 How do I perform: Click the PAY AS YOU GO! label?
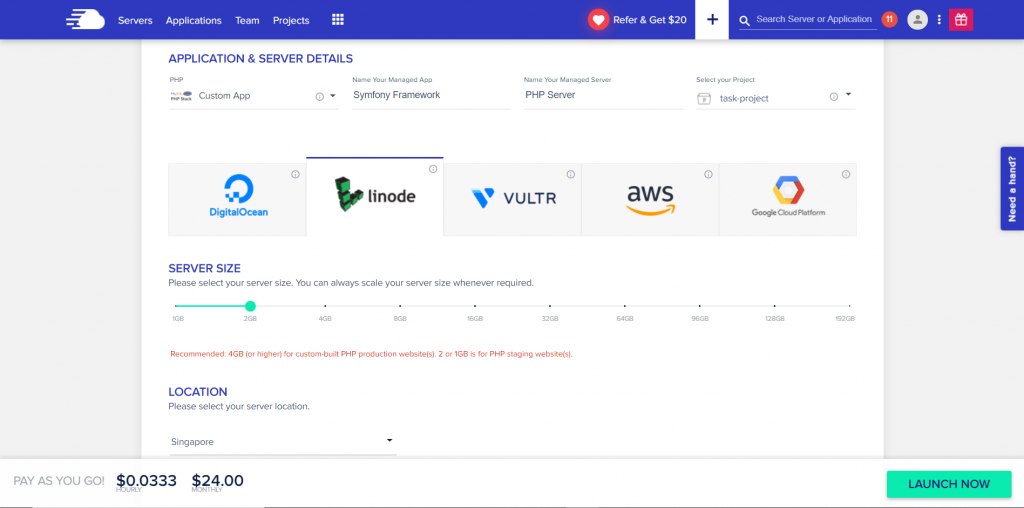coord(59,481)
